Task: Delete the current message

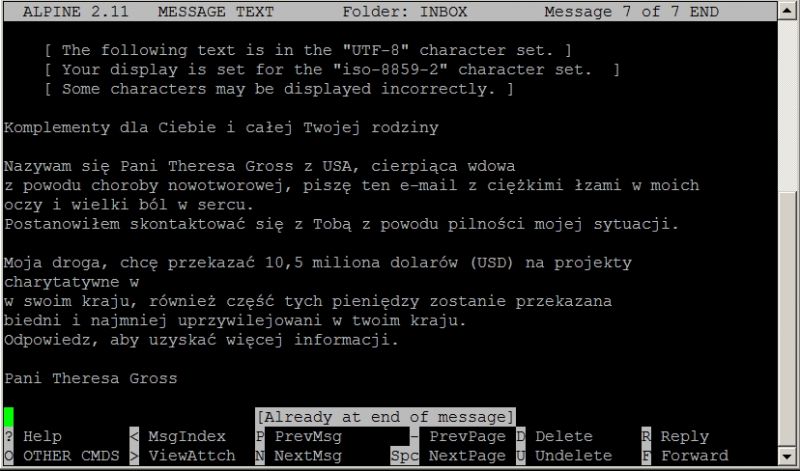Action: coord(564,436)
